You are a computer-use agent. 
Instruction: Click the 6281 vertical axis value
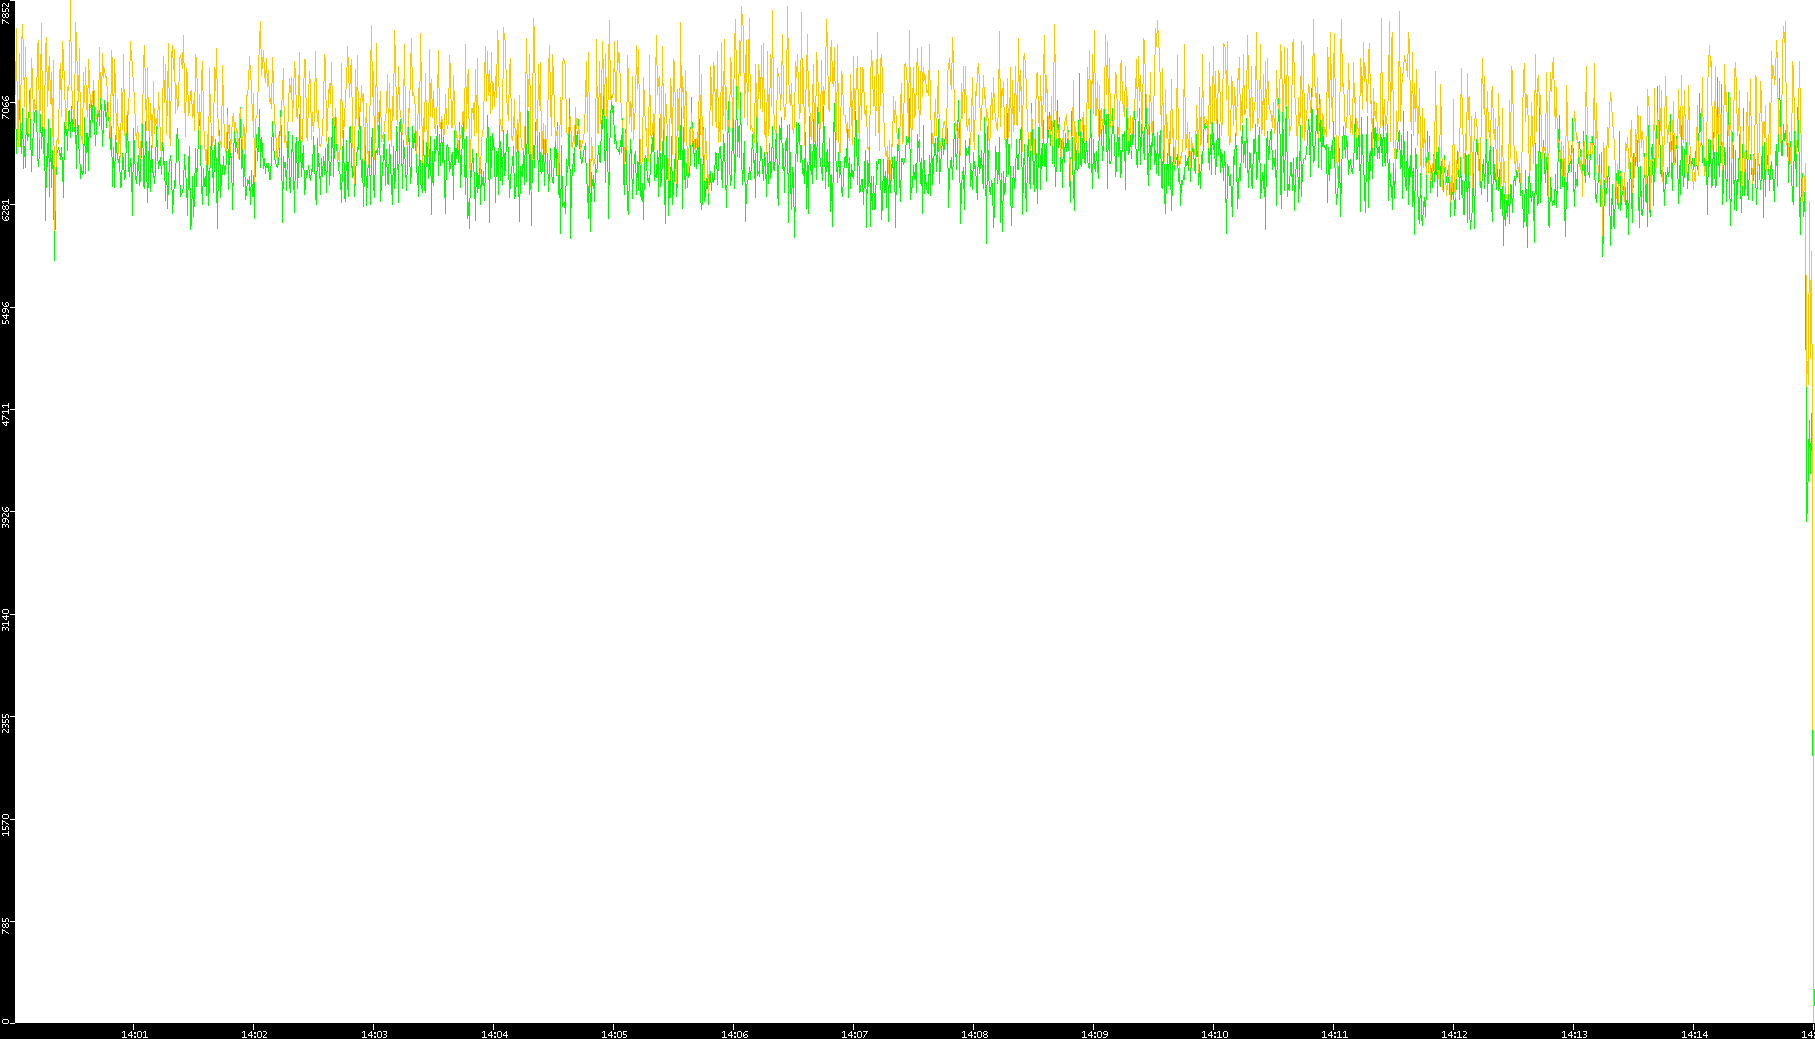tap(6, 210)
